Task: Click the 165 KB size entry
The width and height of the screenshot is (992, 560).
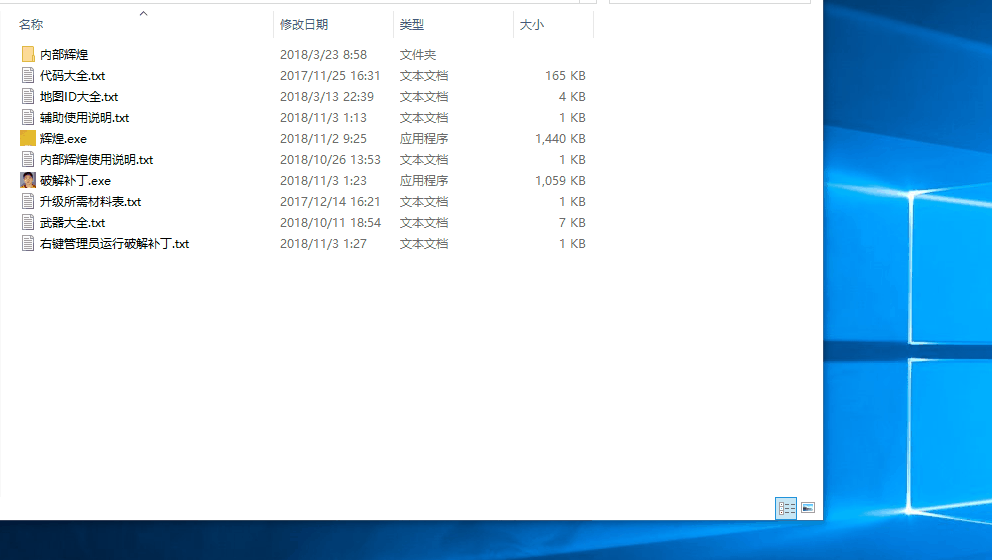Action: [565, 76]
